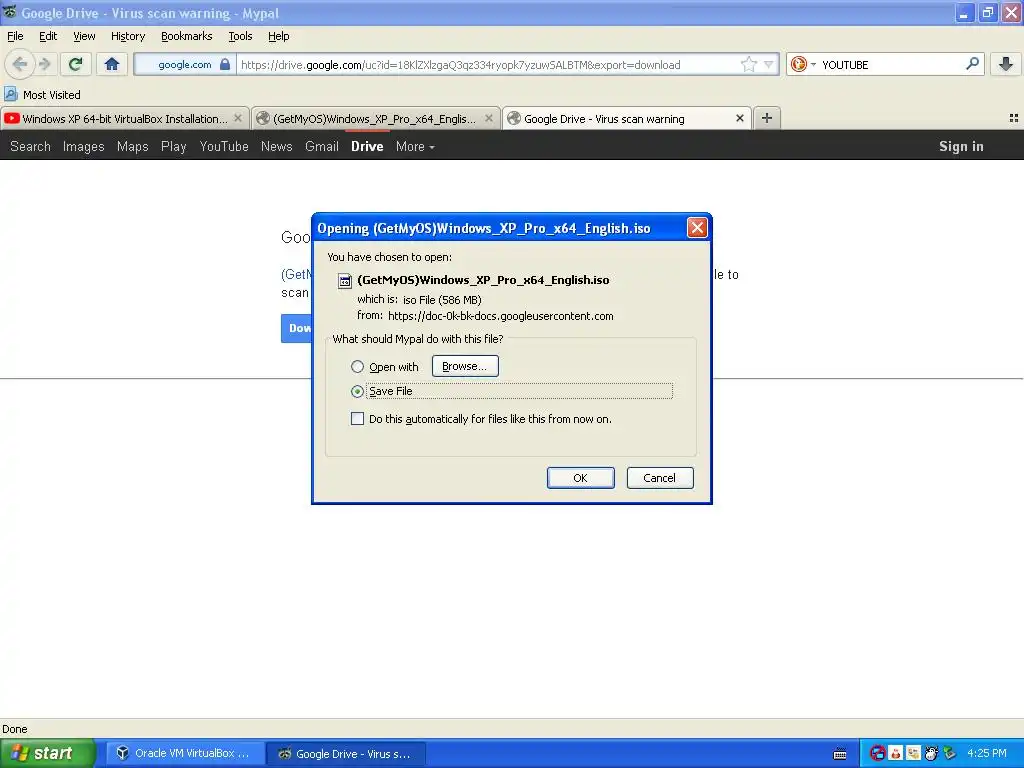Image resolution: width=1024 pixels, height=768 pixels.
Task: Enable Do this automatically for files checkbox
Action: (357, 419)
